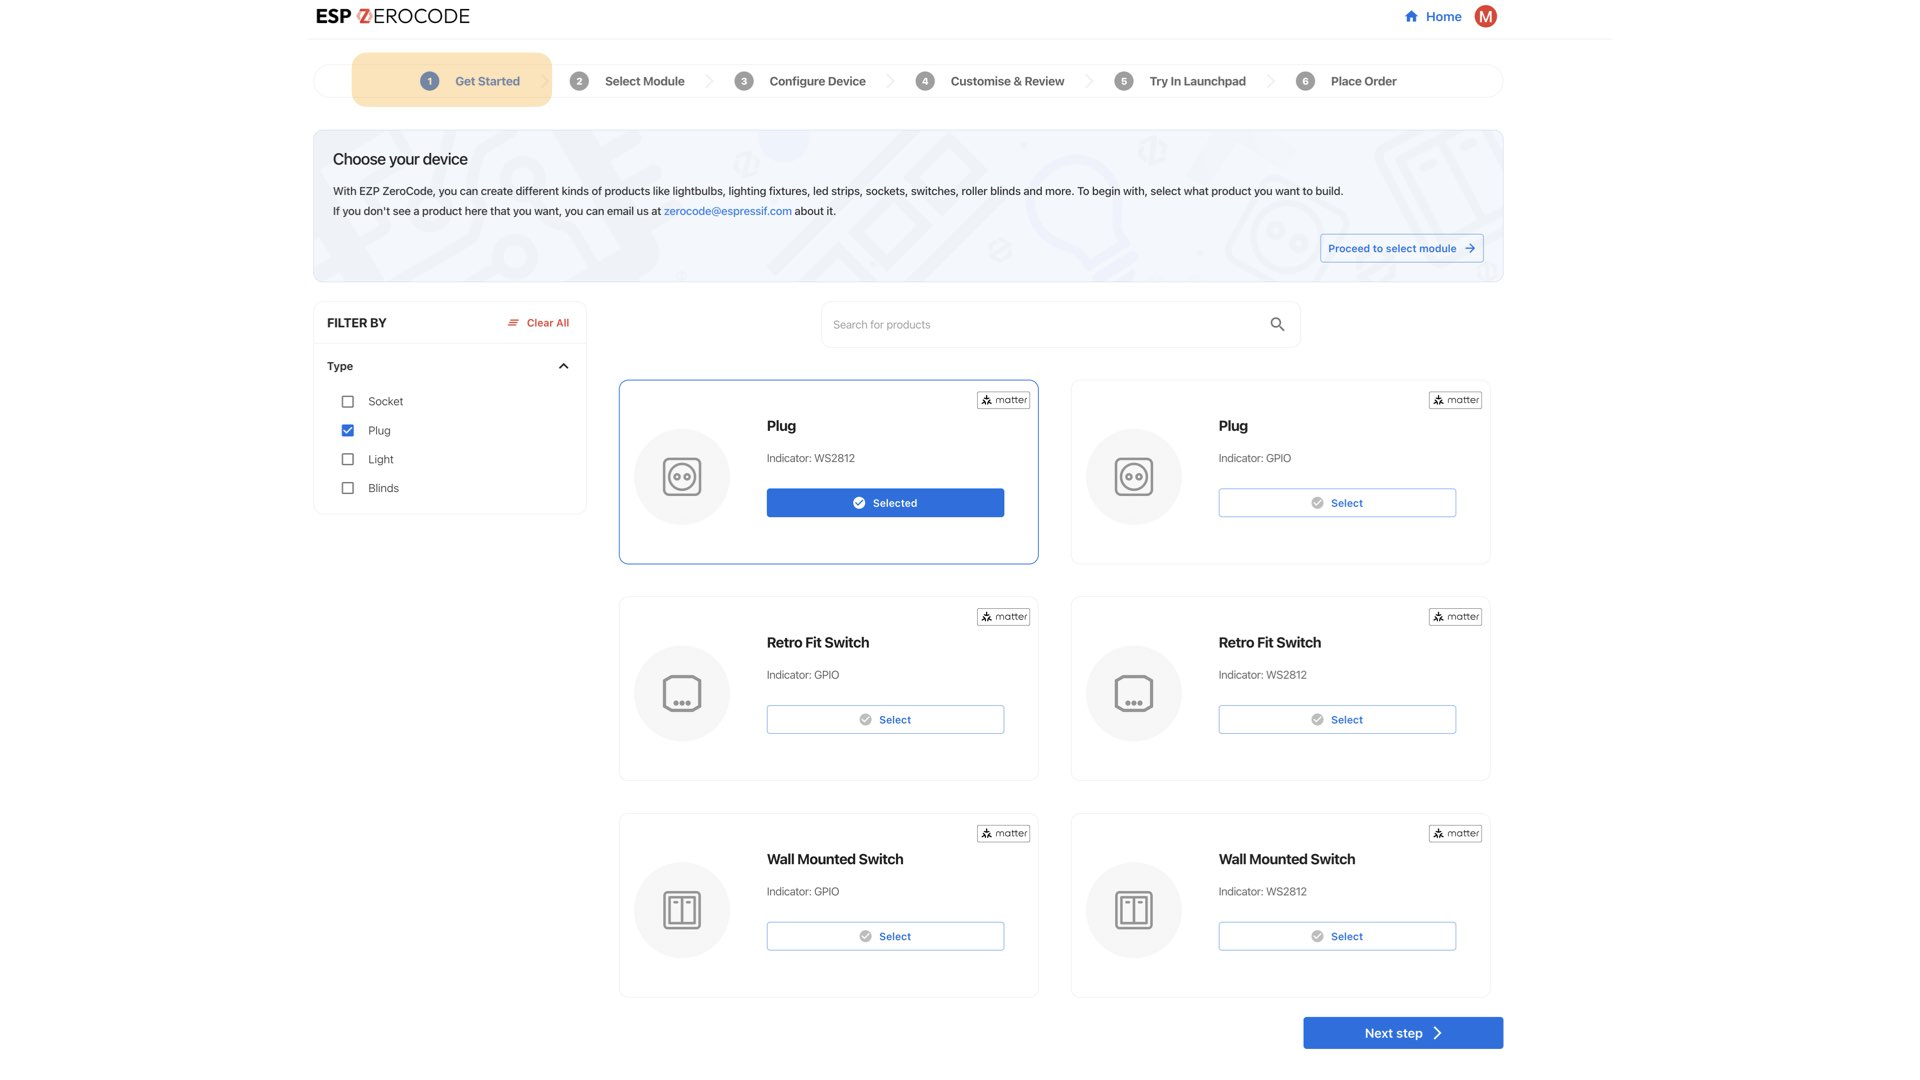
Task: Click the matter badge on the GPIO Plug card
Action: [x=1455, y=399]
